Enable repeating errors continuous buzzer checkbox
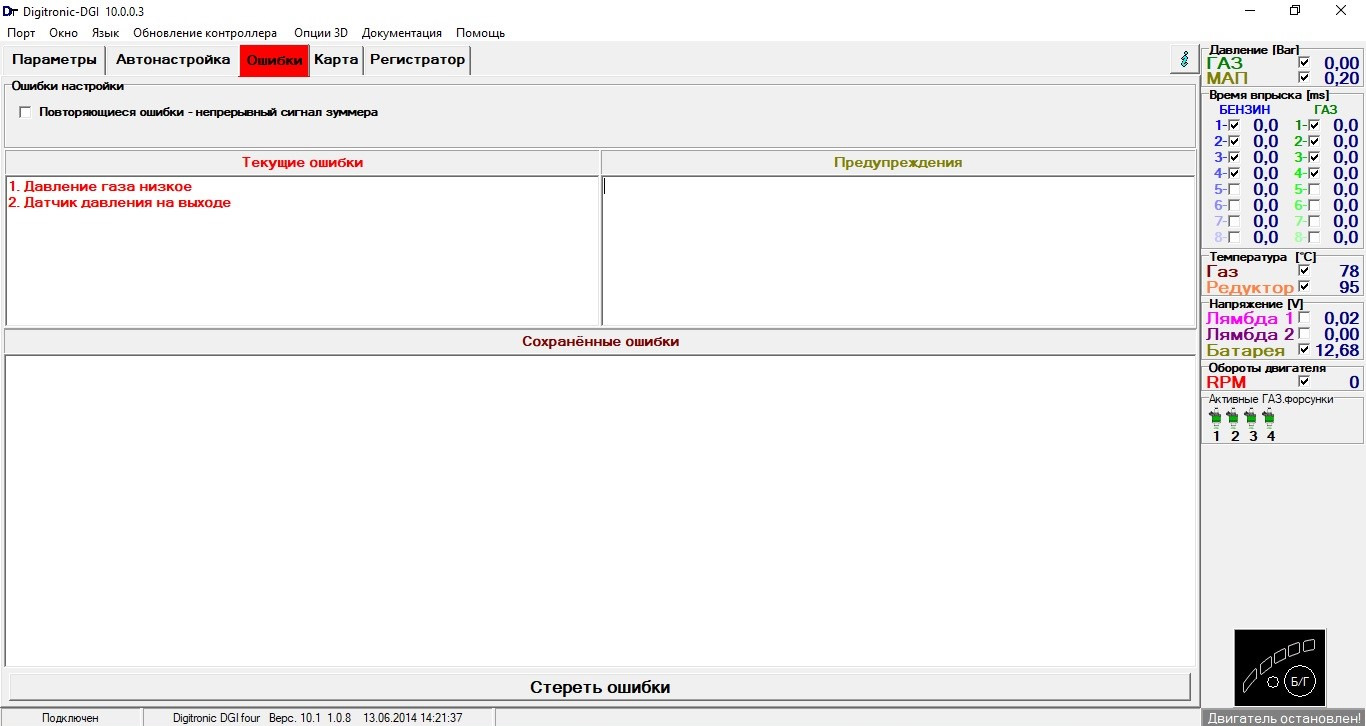The width and height of the screenshot is (1366, 726). pos(25,112)
